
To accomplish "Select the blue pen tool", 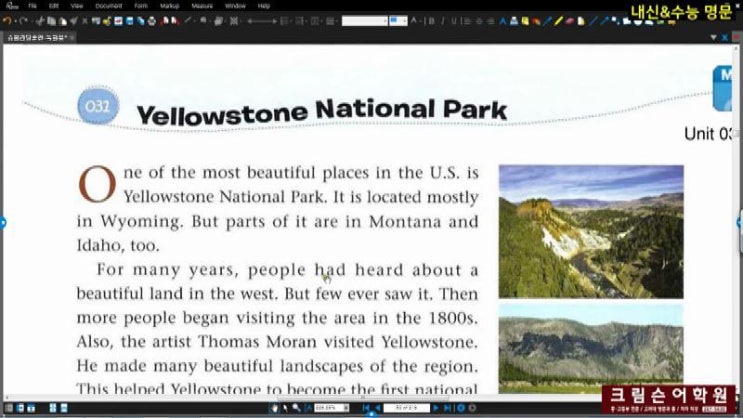I will (x=547, y=21).
